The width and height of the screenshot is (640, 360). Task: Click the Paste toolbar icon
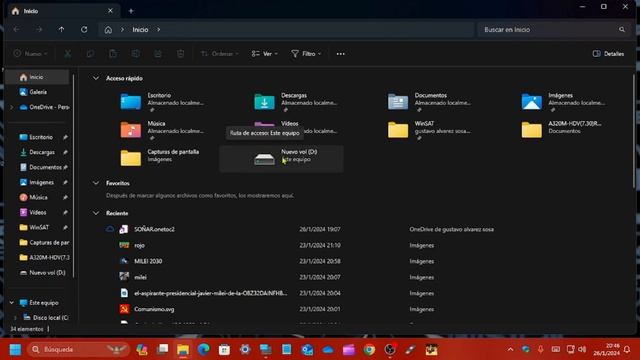coord(113,53)
